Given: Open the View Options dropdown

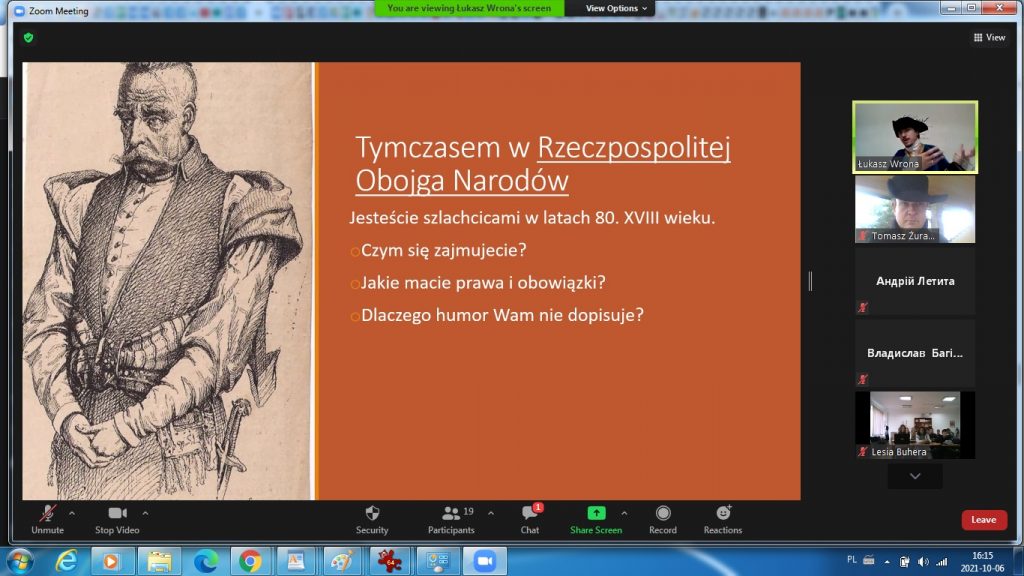Looking at the screenshot, I should tap(616, 8).
